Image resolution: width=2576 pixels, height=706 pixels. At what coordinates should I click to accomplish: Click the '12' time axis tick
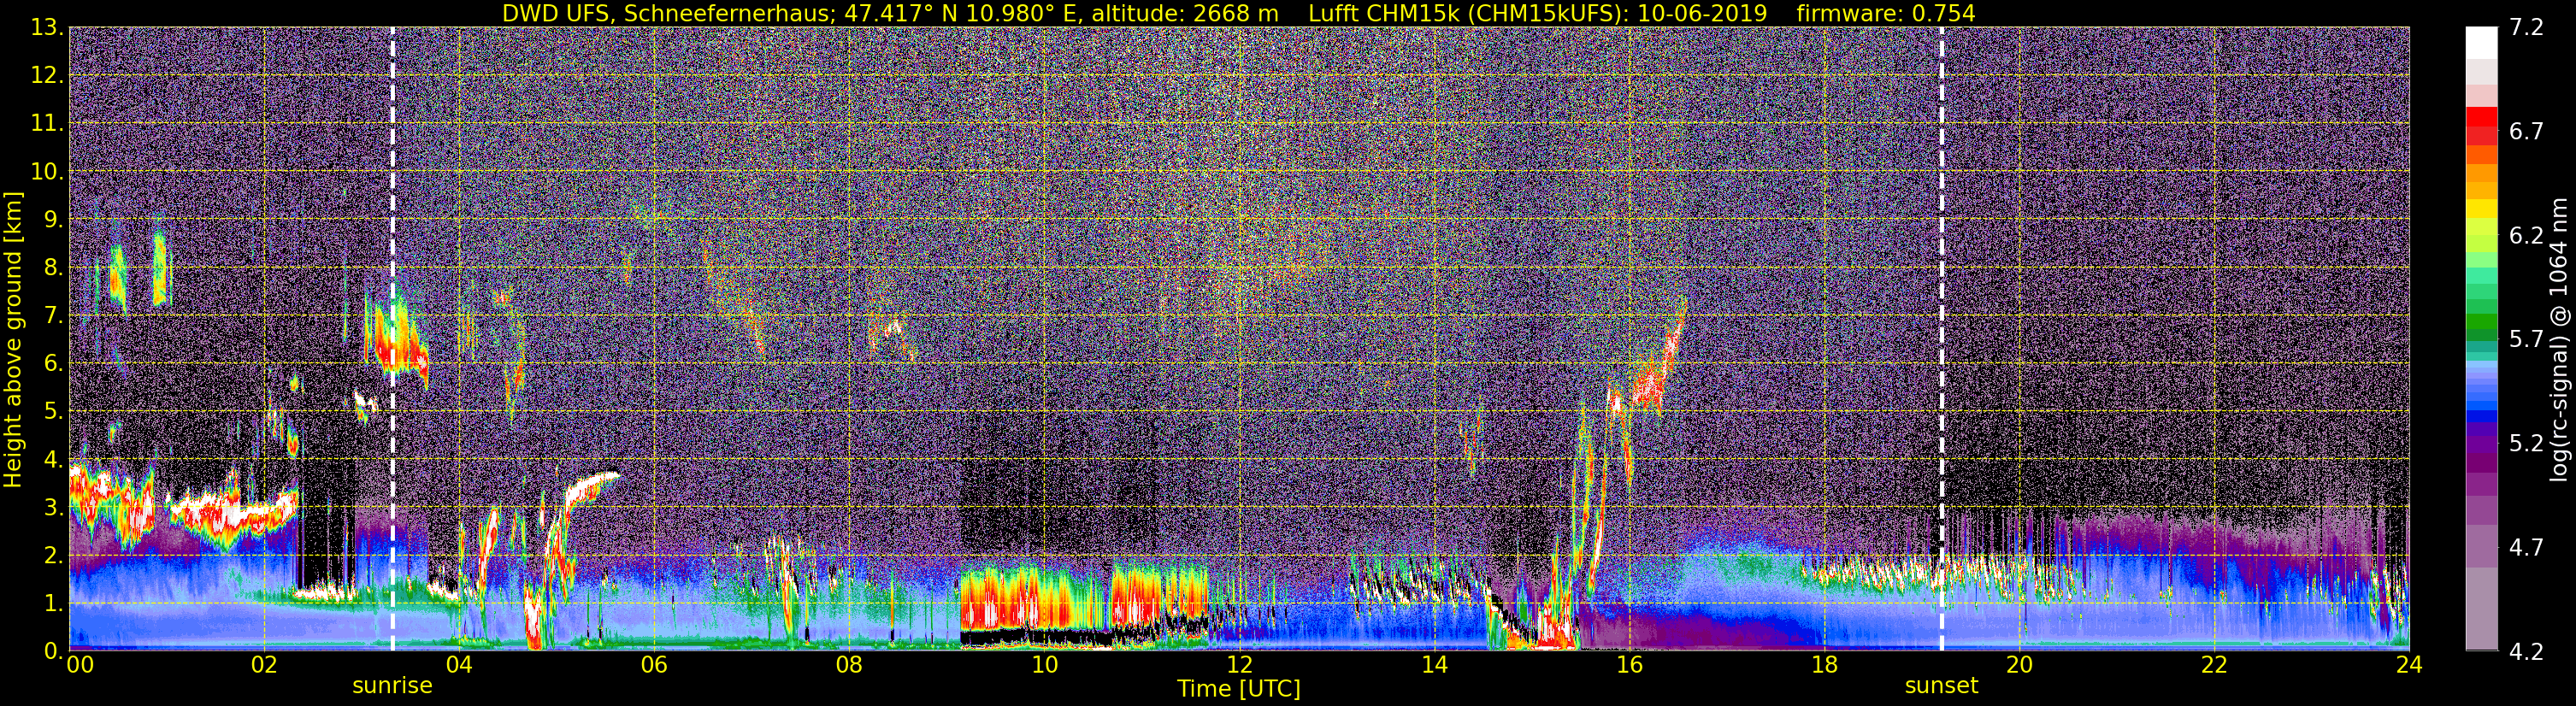point(1239,665)
